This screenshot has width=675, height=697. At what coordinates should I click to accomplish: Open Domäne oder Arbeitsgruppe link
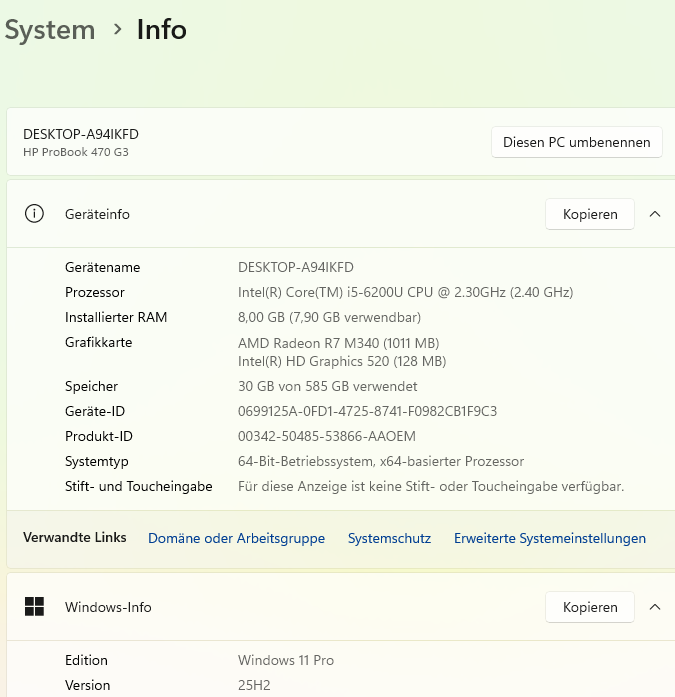coord(236,538)
